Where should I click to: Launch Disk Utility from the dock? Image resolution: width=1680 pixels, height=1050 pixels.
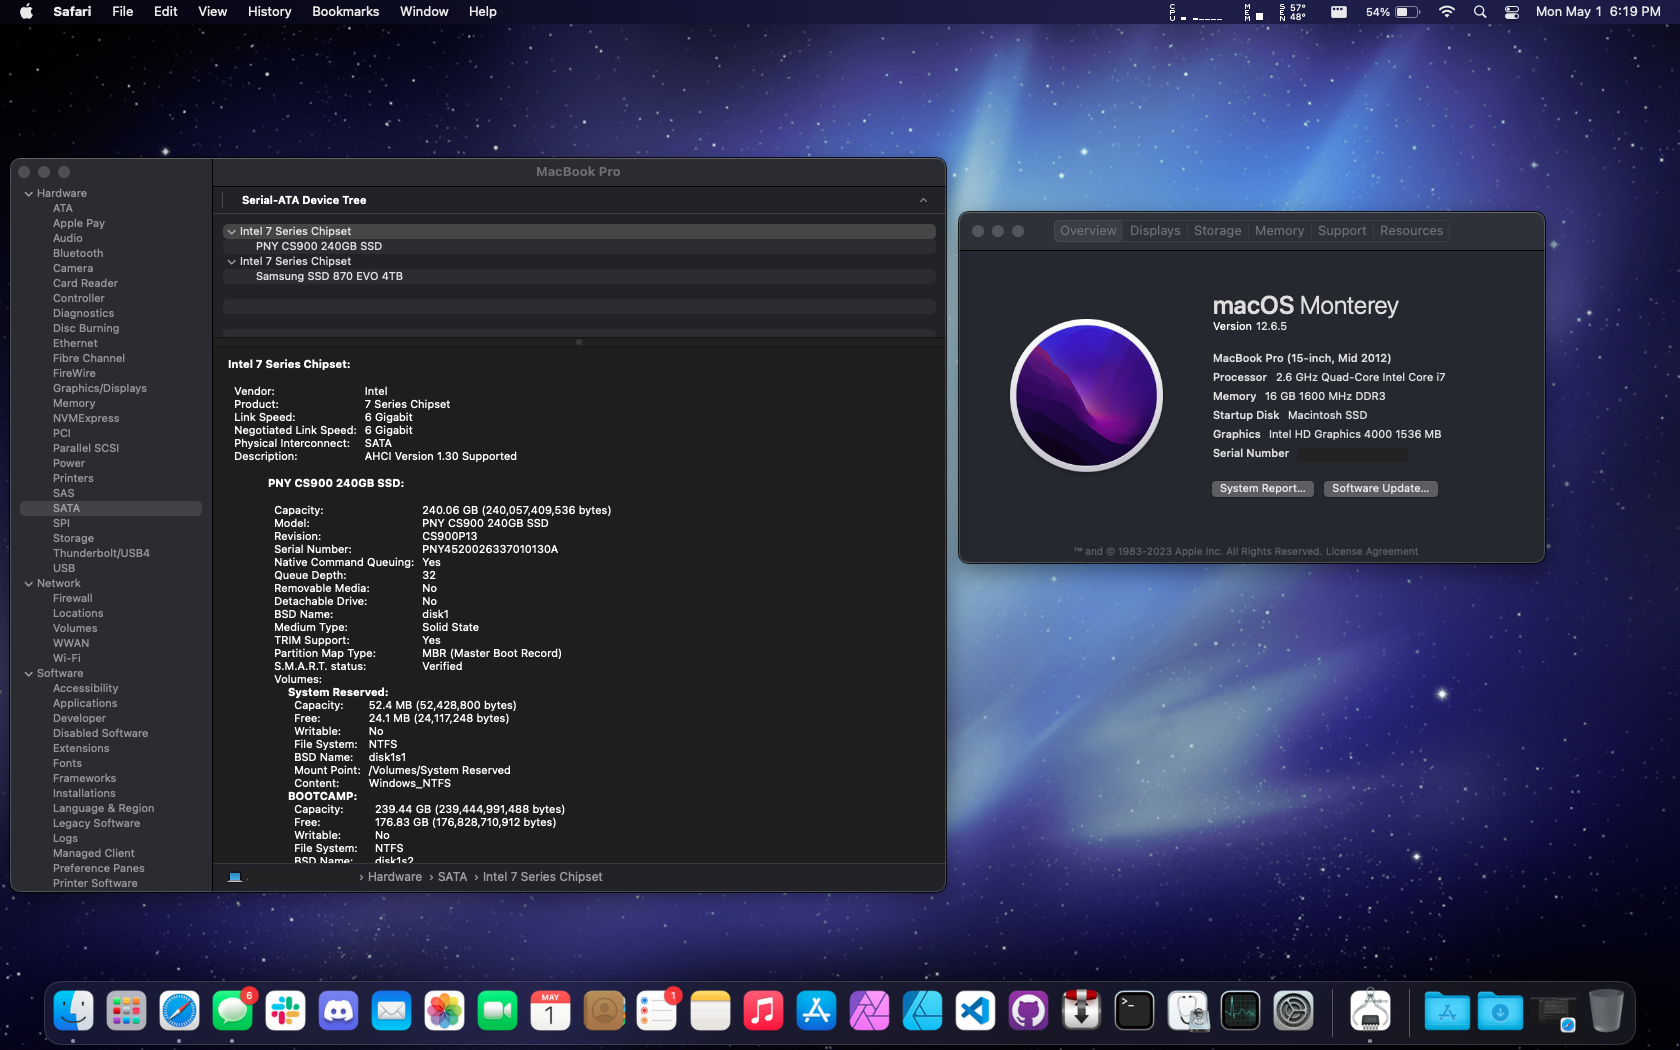click(x=1187, y=1011)
